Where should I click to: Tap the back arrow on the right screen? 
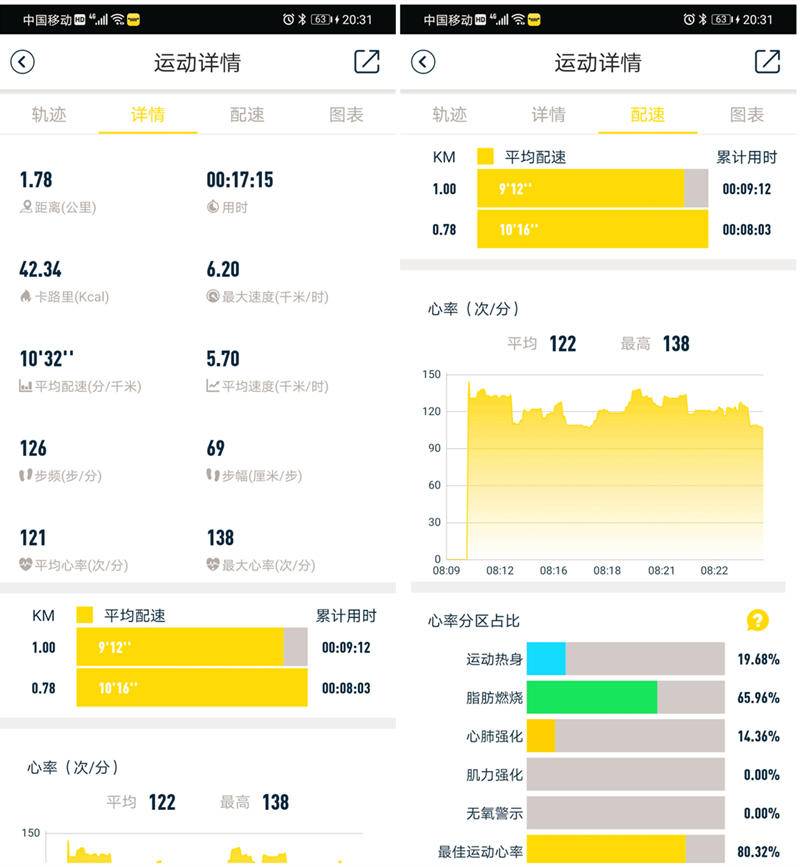pyautogui.click(x=423, y=62)
